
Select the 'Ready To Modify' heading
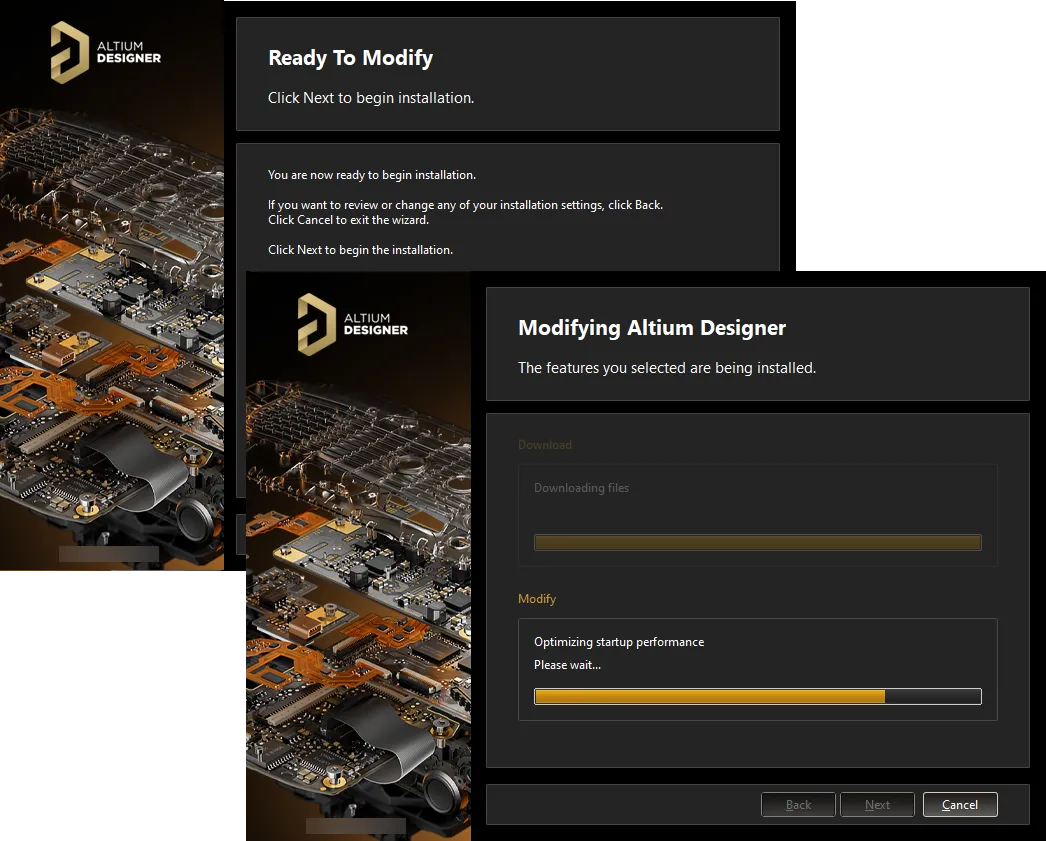click(350, 58)
